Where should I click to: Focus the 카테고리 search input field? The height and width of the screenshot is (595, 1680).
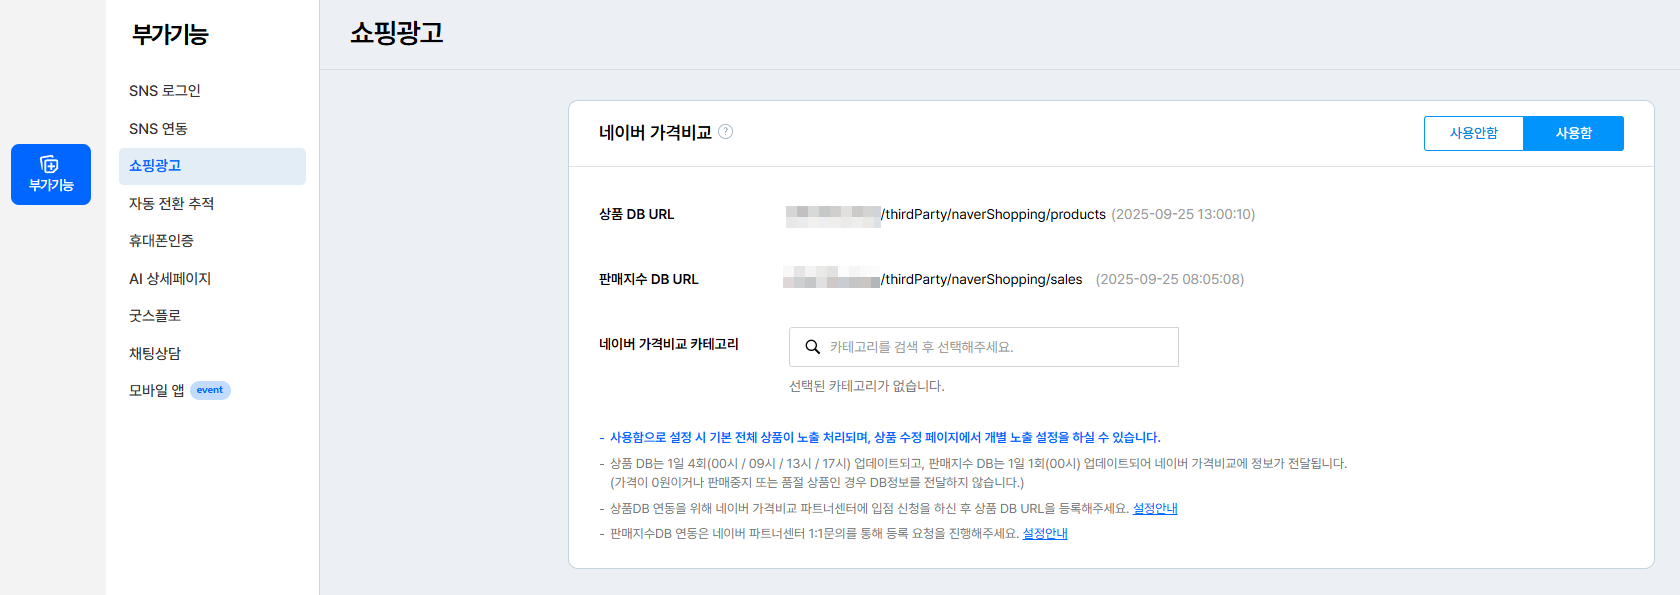pyautogui.click(x=984, y=347)
